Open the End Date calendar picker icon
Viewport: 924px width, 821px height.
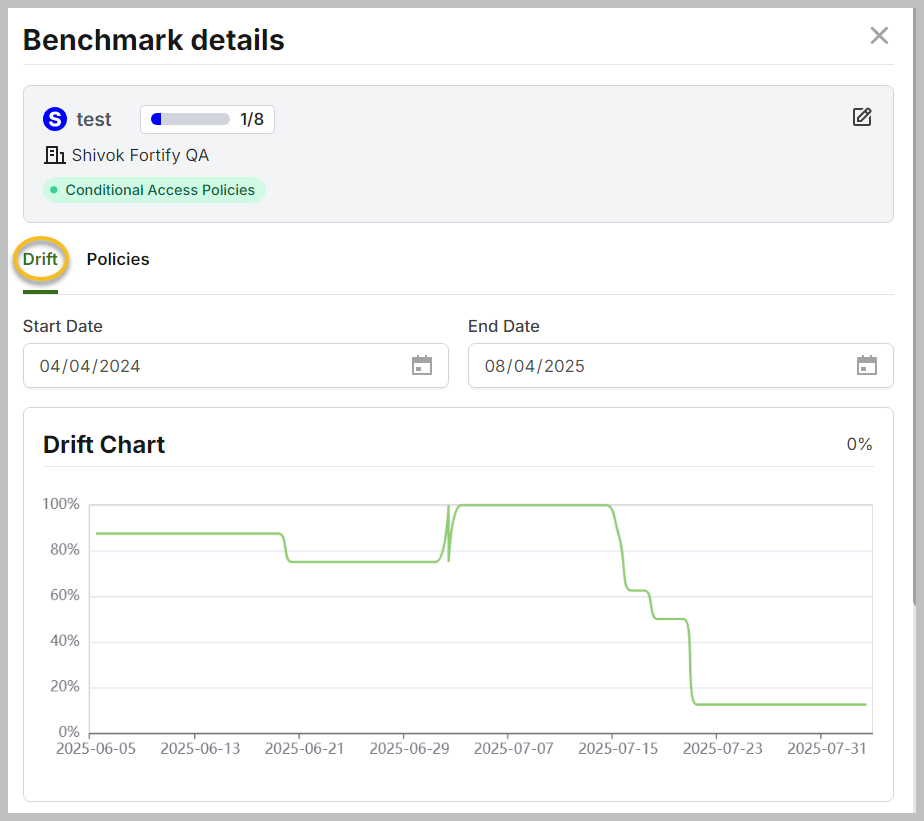(x=866, y=366)
